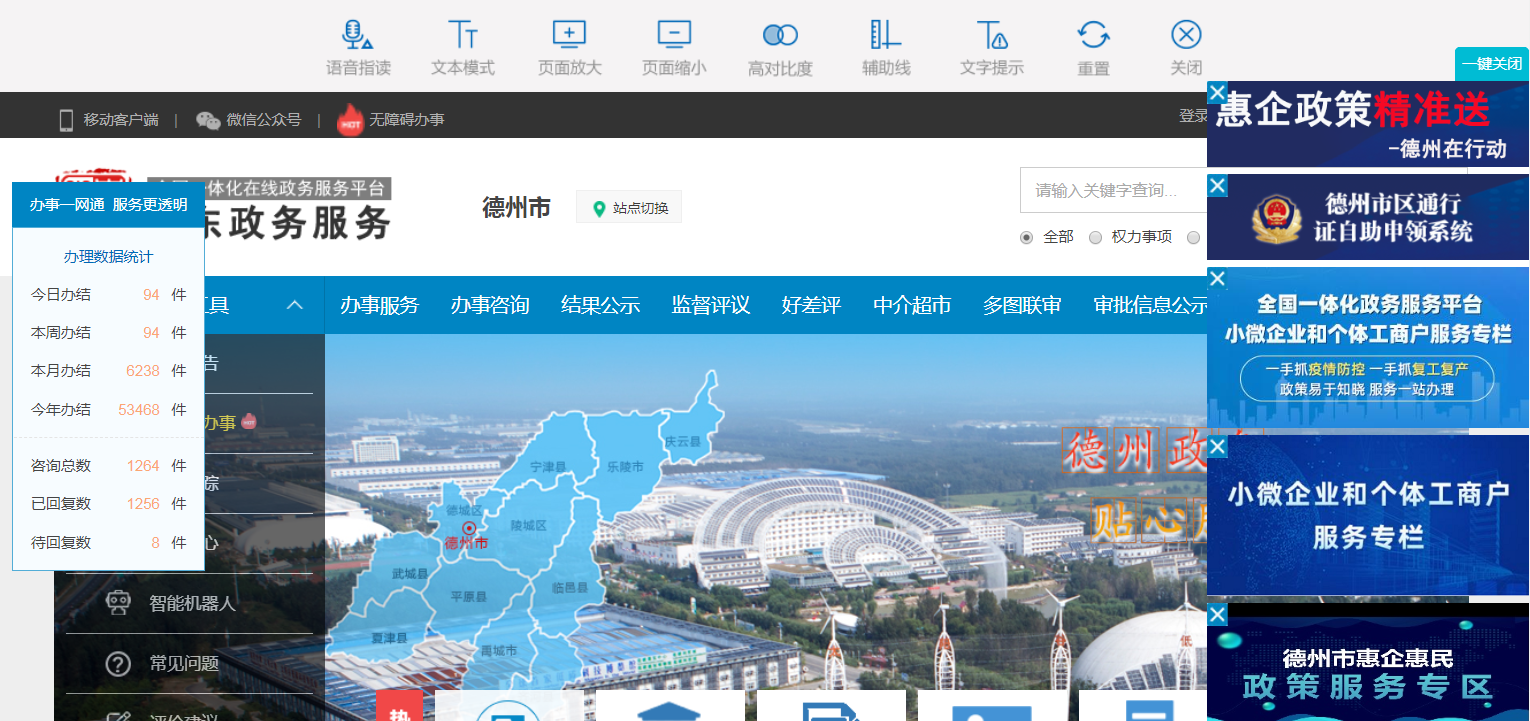This screenshot has height=721, width=1530.
Task: Click the 页面缩小 zoom out icon
Action: click(674, 45)
